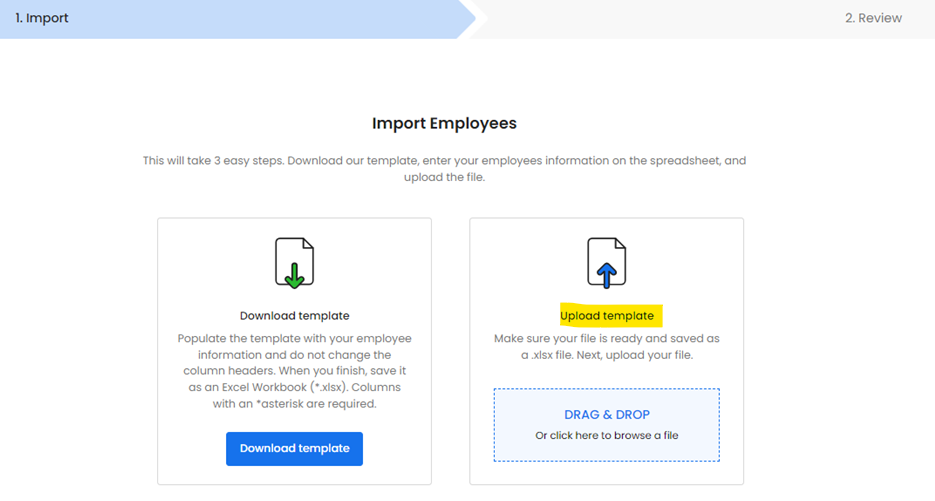
Task: Click the '3 easy steps' intro sentence
Action: click(444, 160)
